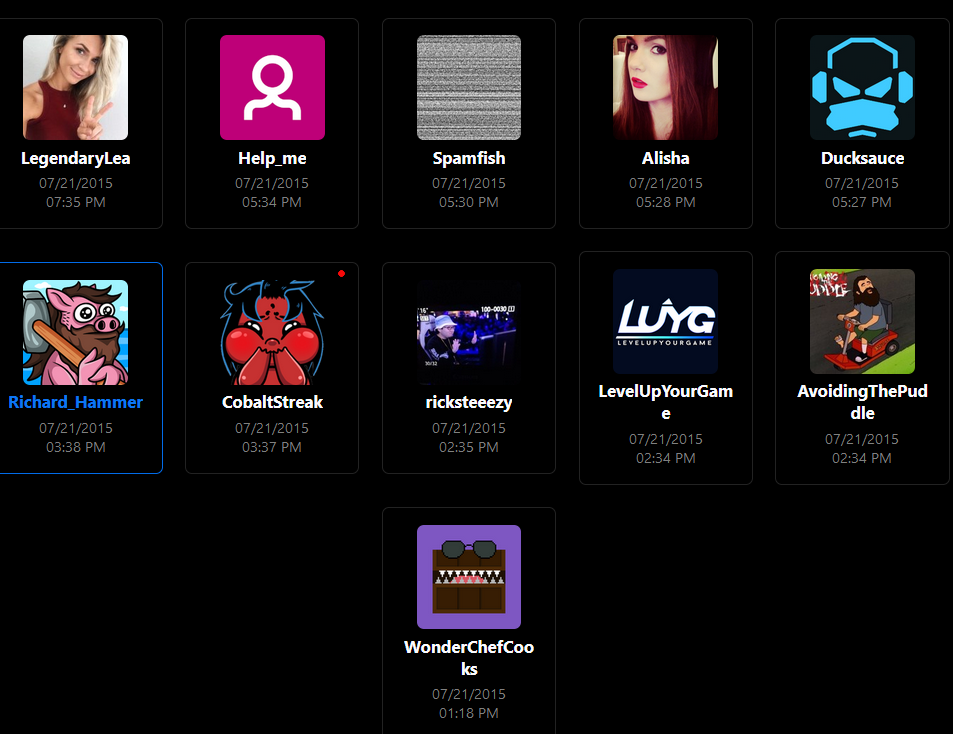Click the CobaltStreak red demon avatar
This screenshot has height=734, width=953.
(272, 332)
